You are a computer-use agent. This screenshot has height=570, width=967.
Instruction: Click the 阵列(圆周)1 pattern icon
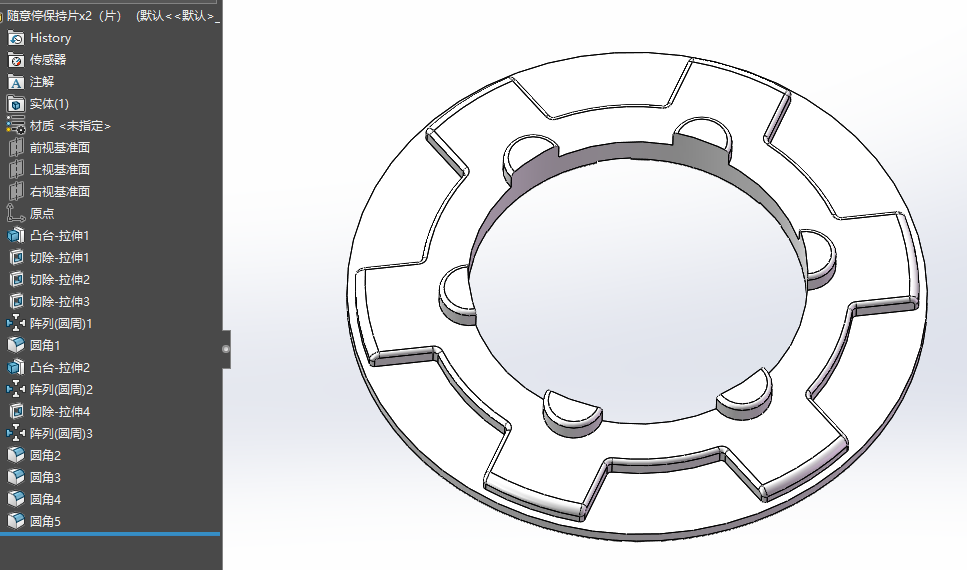15,323
